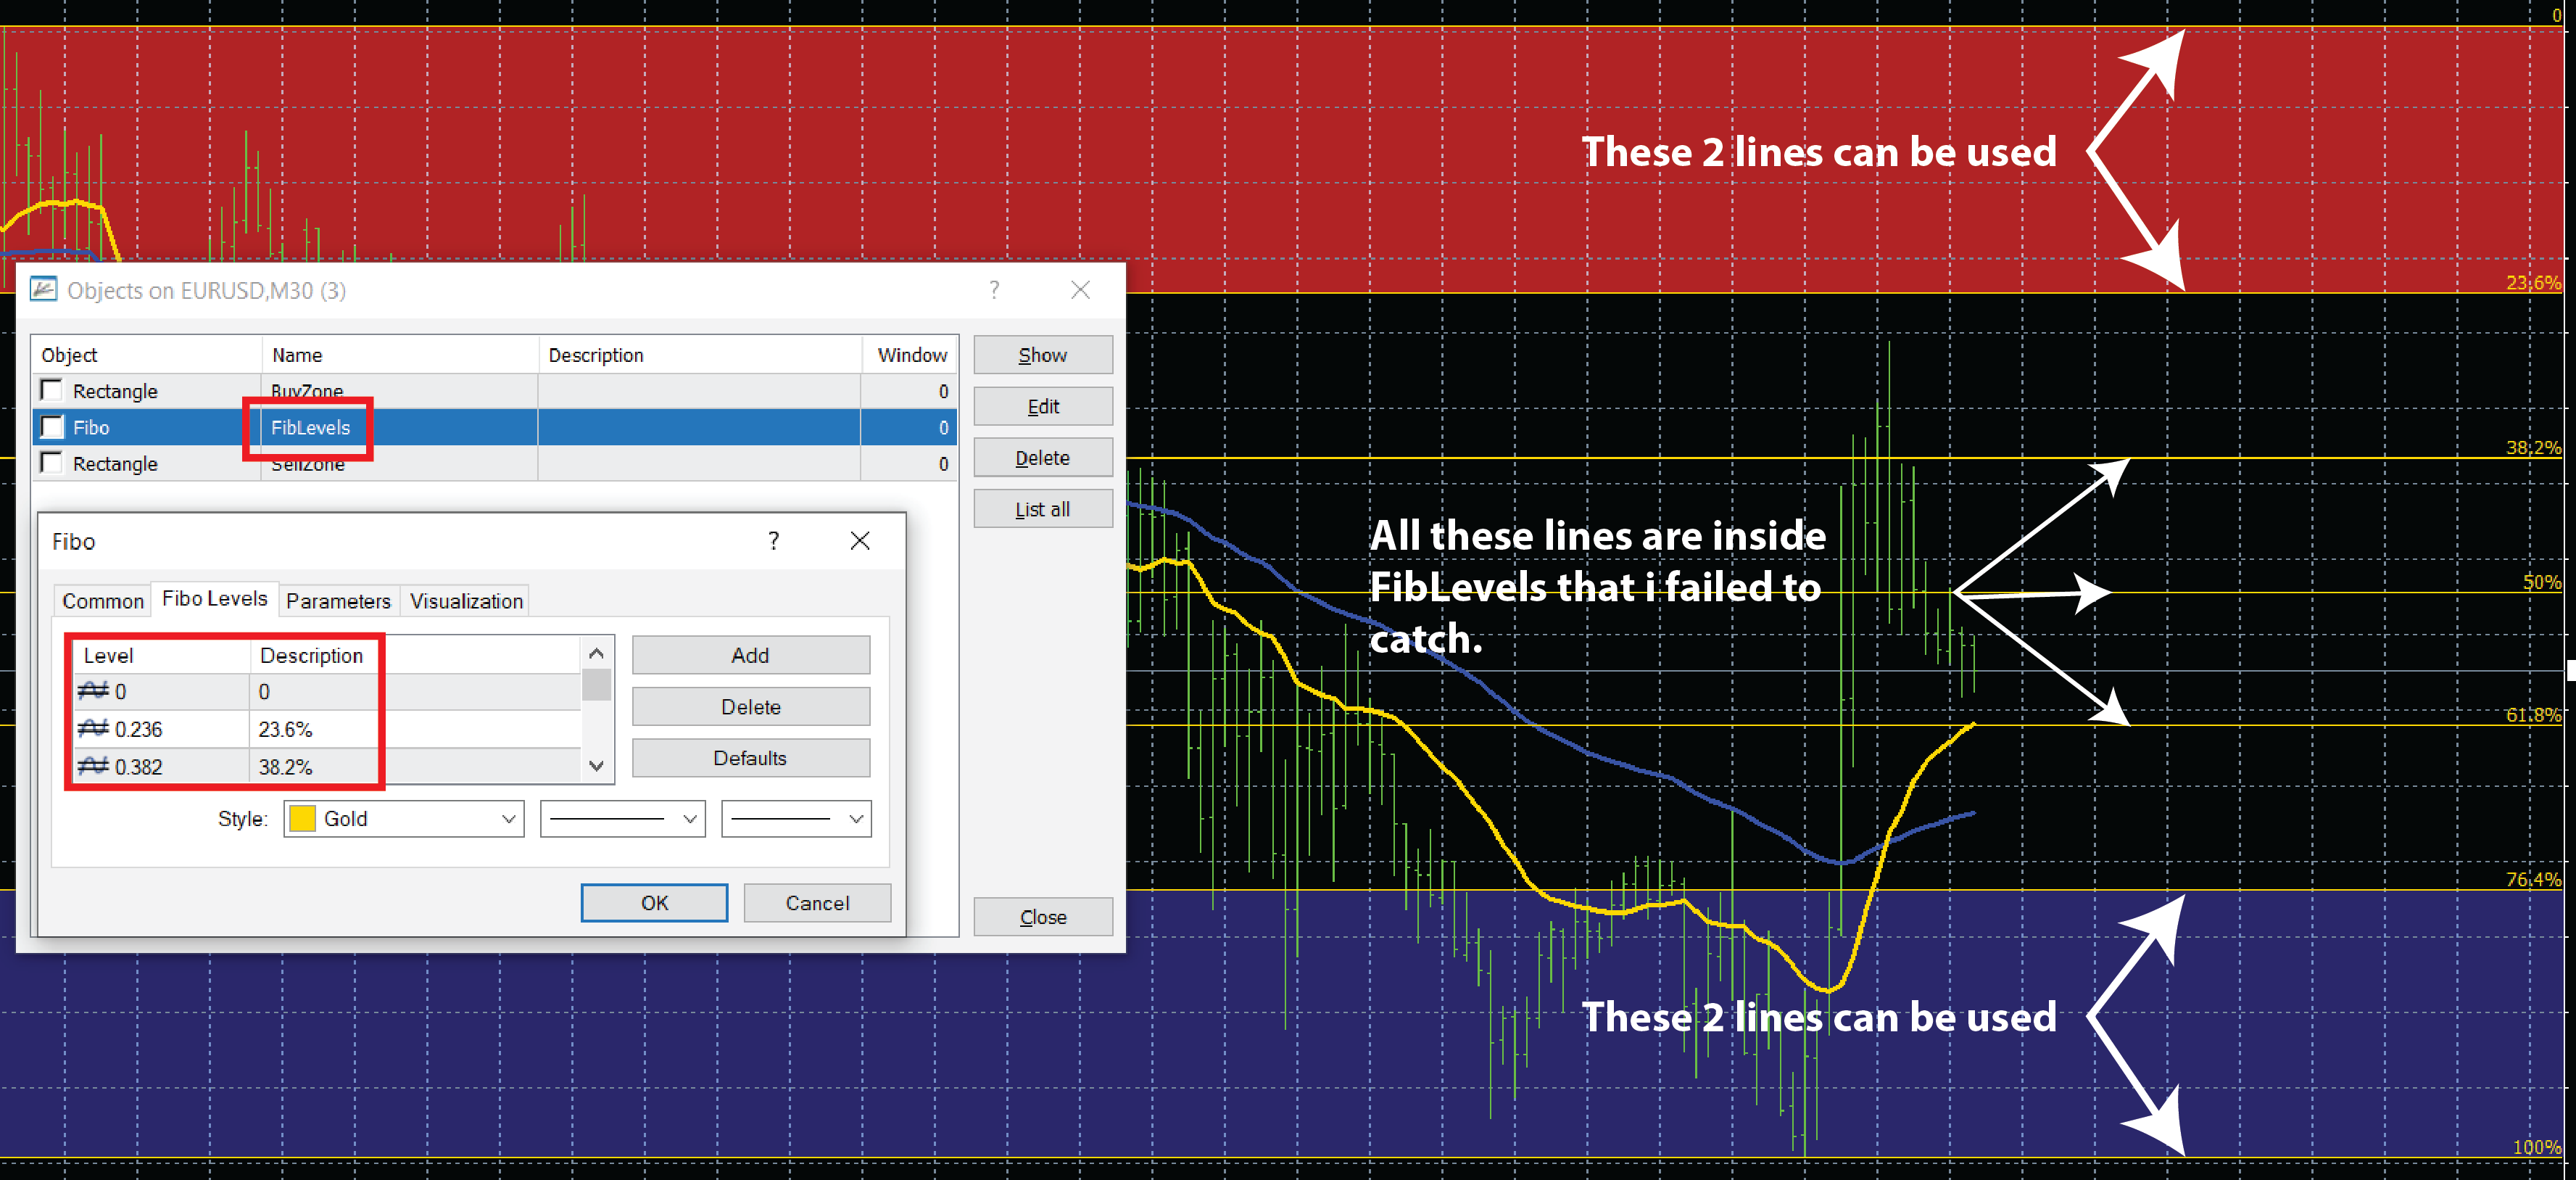Expand the line width dropdown

click(x=796, y=819)
